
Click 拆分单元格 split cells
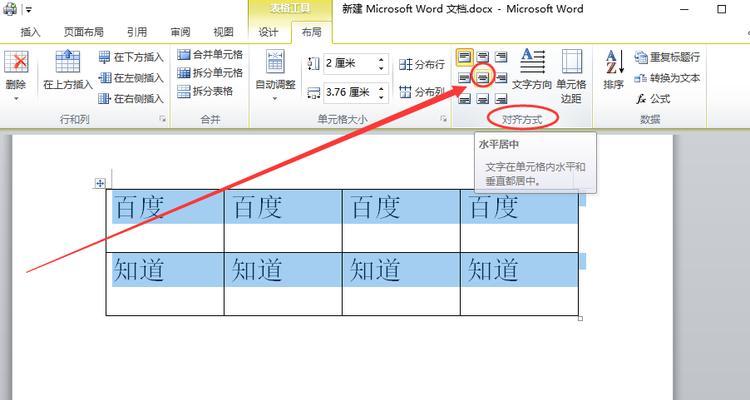click(210, 73)
